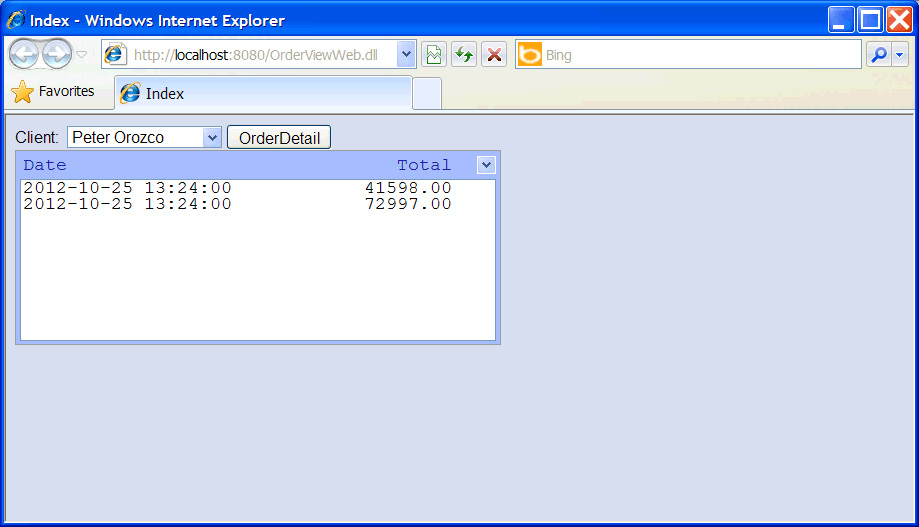
Task: Open a new blank tab
Action: (x=427, y=94)
